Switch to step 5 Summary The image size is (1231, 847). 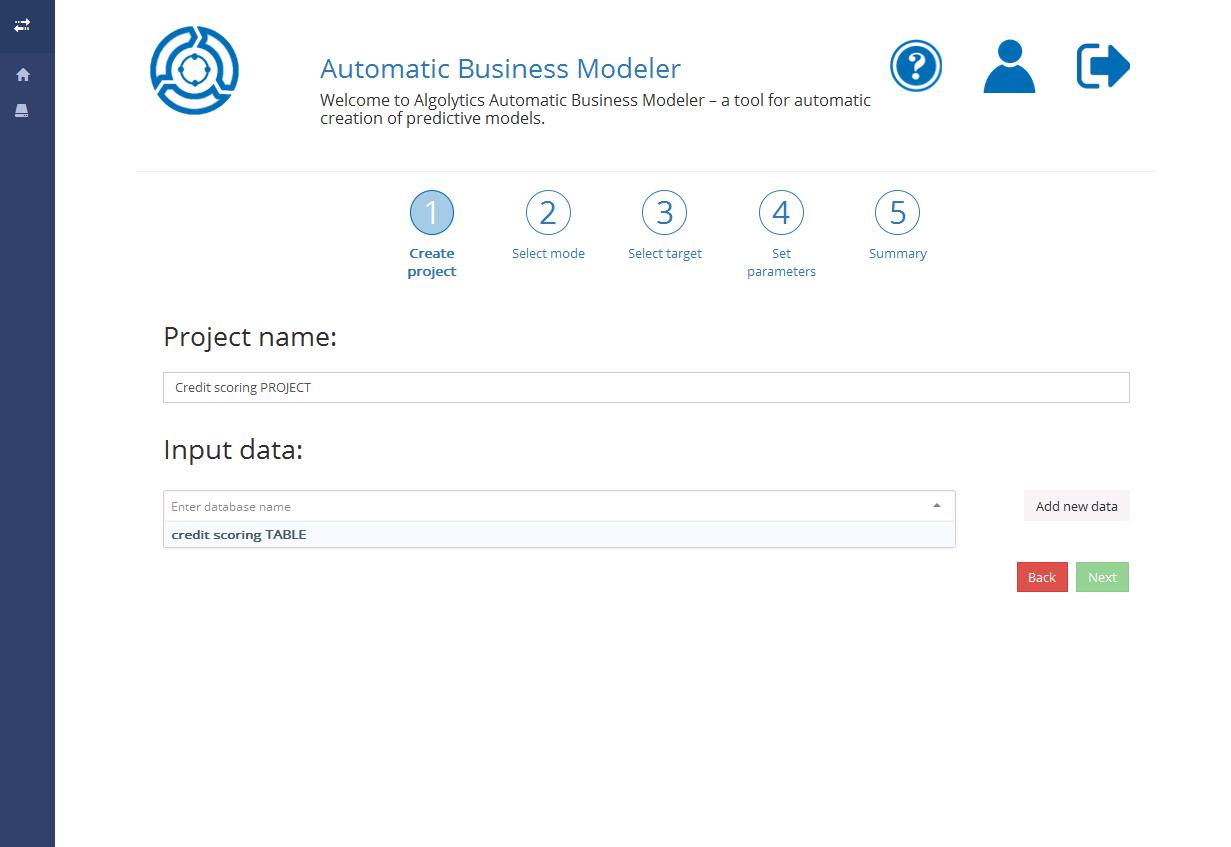[x=897, y=213]
